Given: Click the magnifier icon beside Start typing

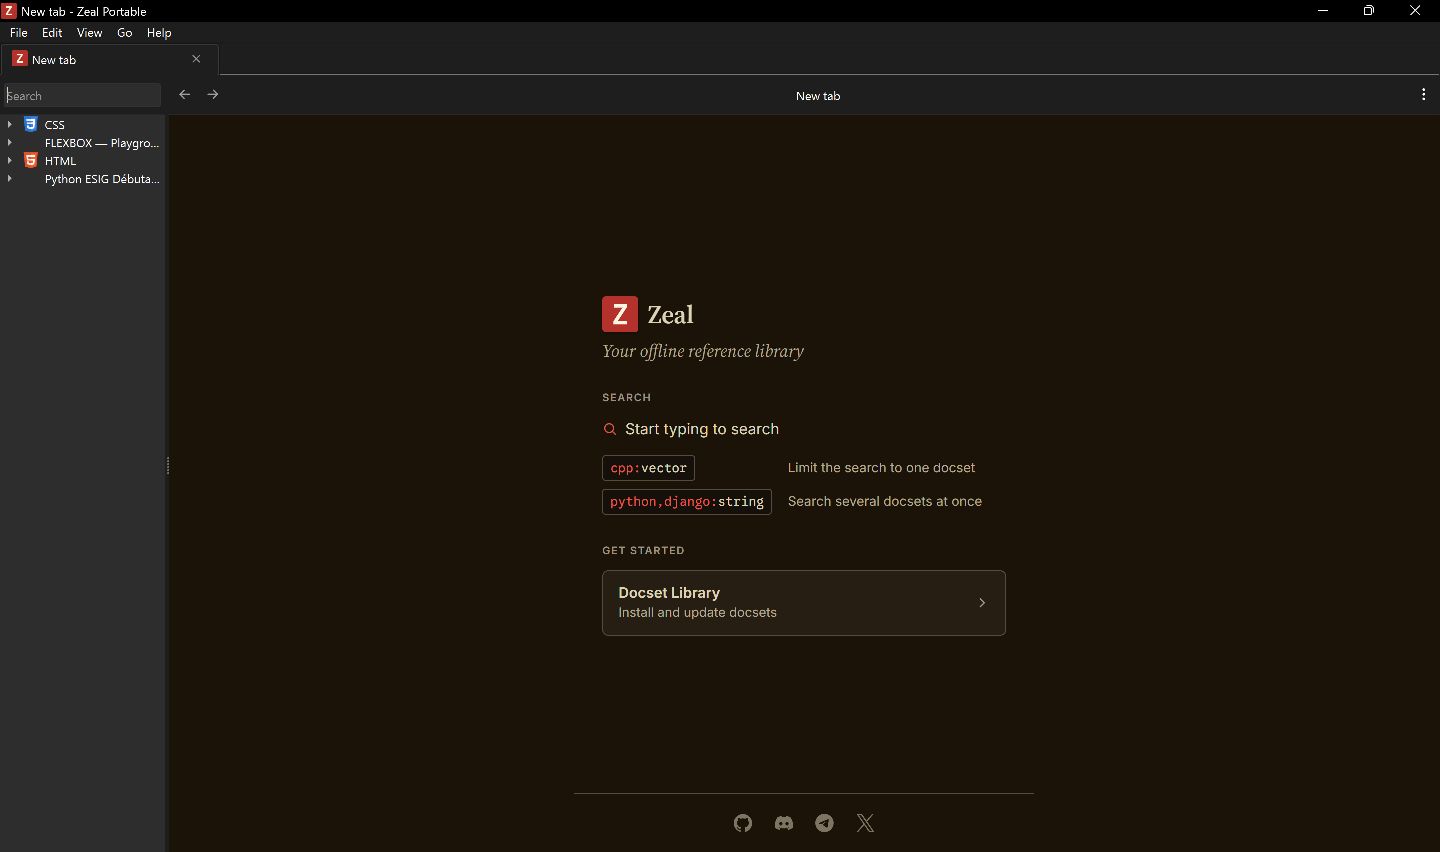Looking at the screenshot, I should click(610, 429).
